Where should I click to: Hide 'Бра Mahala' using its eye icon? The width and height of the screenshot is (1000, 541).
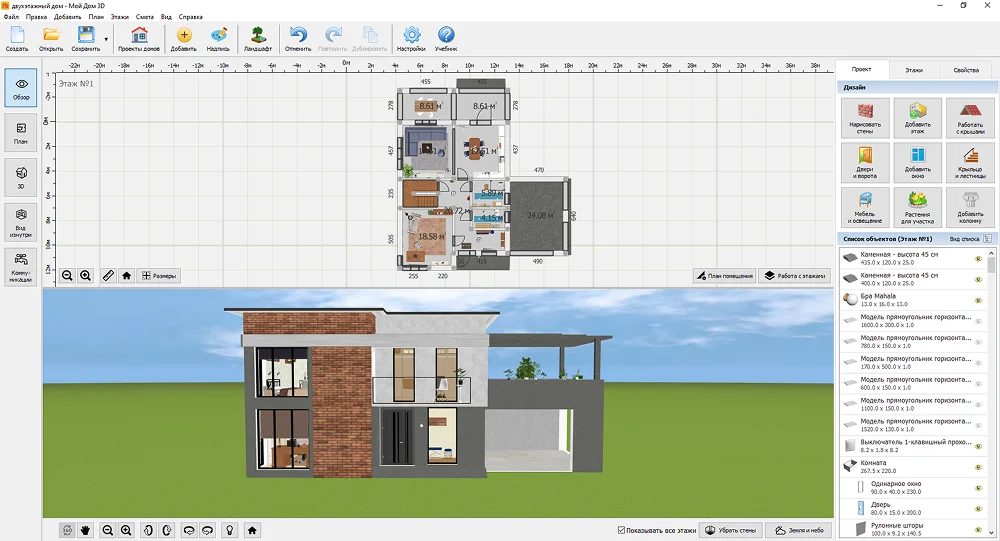[978, 298]
